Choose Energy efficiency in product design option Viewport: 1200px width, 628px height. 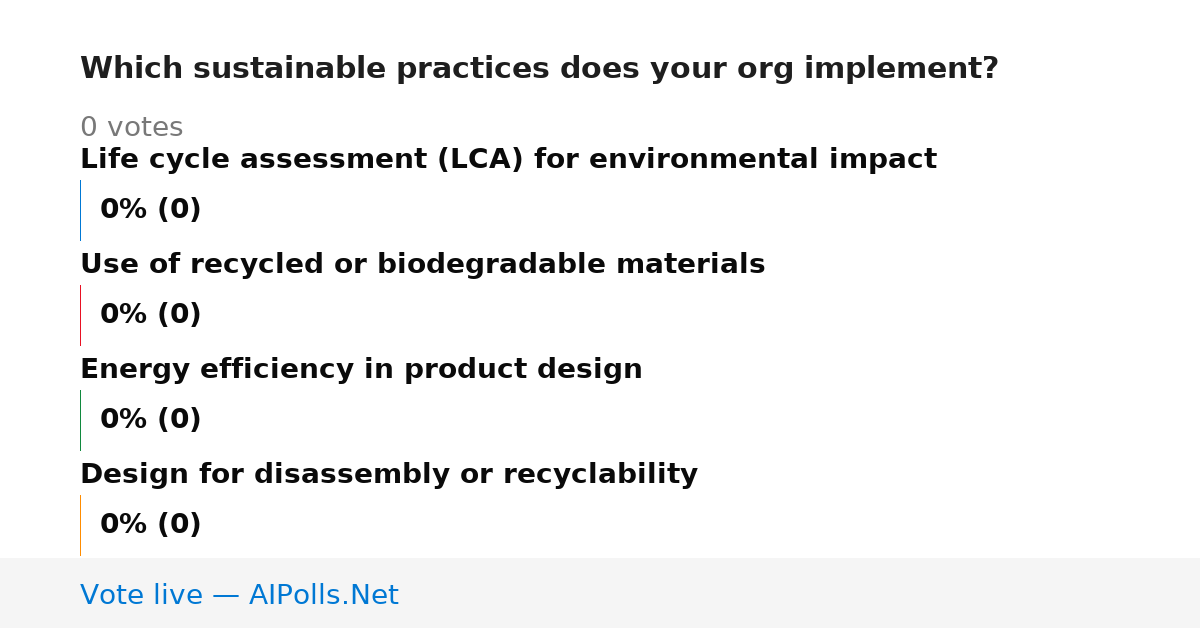pyautogui.click(x=361, y=370)
